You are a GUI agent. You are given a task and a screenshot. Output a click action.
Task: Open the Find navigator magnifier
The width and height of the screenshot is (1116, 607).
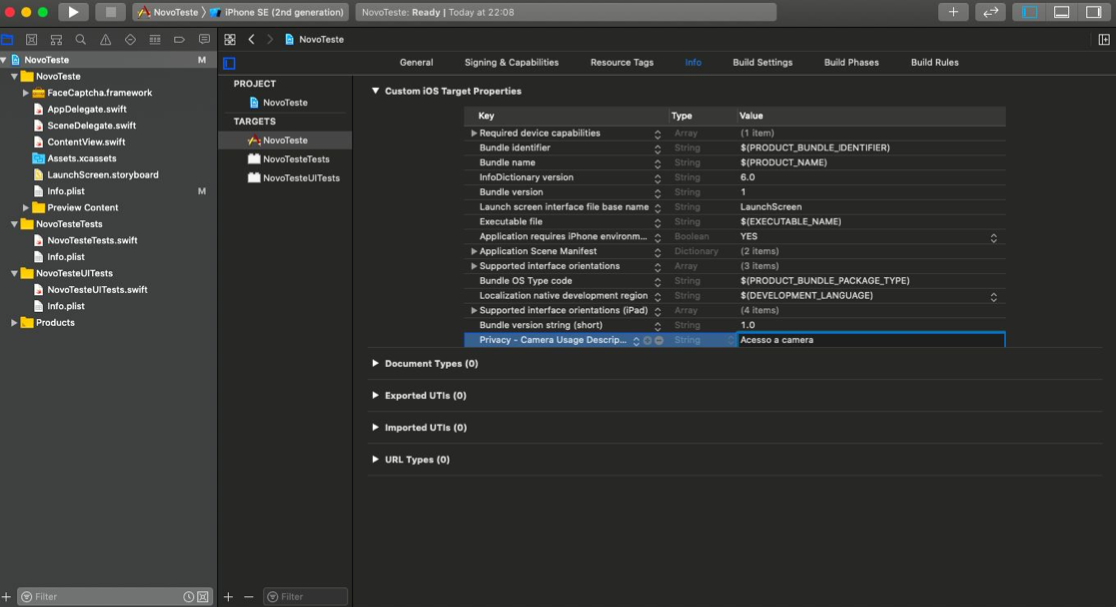[80, 40]
